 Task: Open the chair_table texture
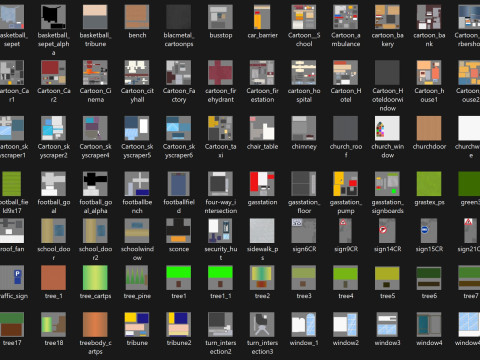[x=262, y=128]
